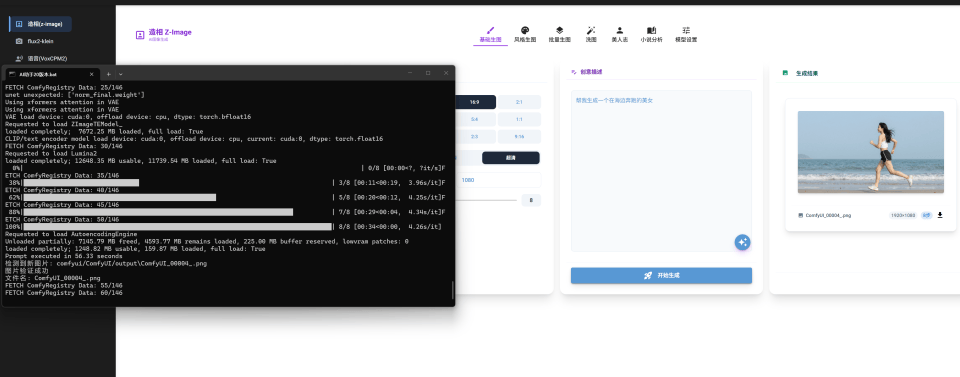Click 'Prompt executed in 56.33 seconds' terminal line
The image size is (960, 377).
64,256
